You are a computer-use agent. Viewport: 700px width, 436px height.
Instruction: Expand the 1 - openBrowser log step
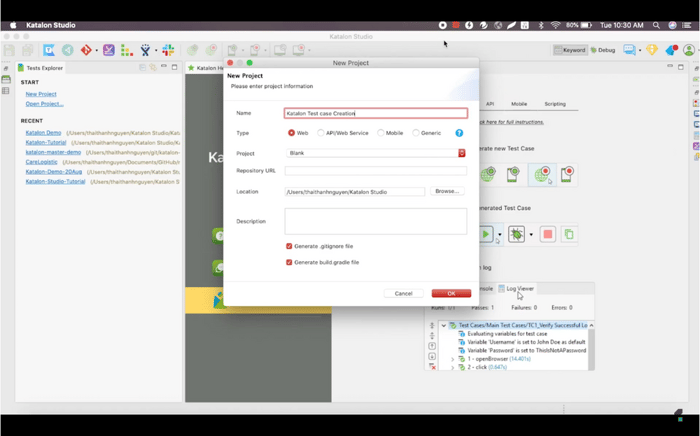[452, 359]
